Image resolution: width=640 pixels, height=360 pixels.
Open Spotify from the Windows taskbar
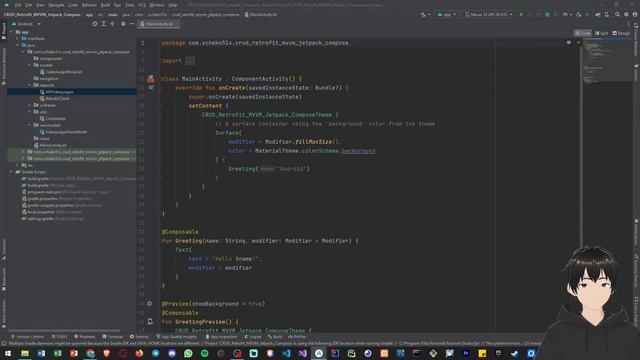coord(204,353)
